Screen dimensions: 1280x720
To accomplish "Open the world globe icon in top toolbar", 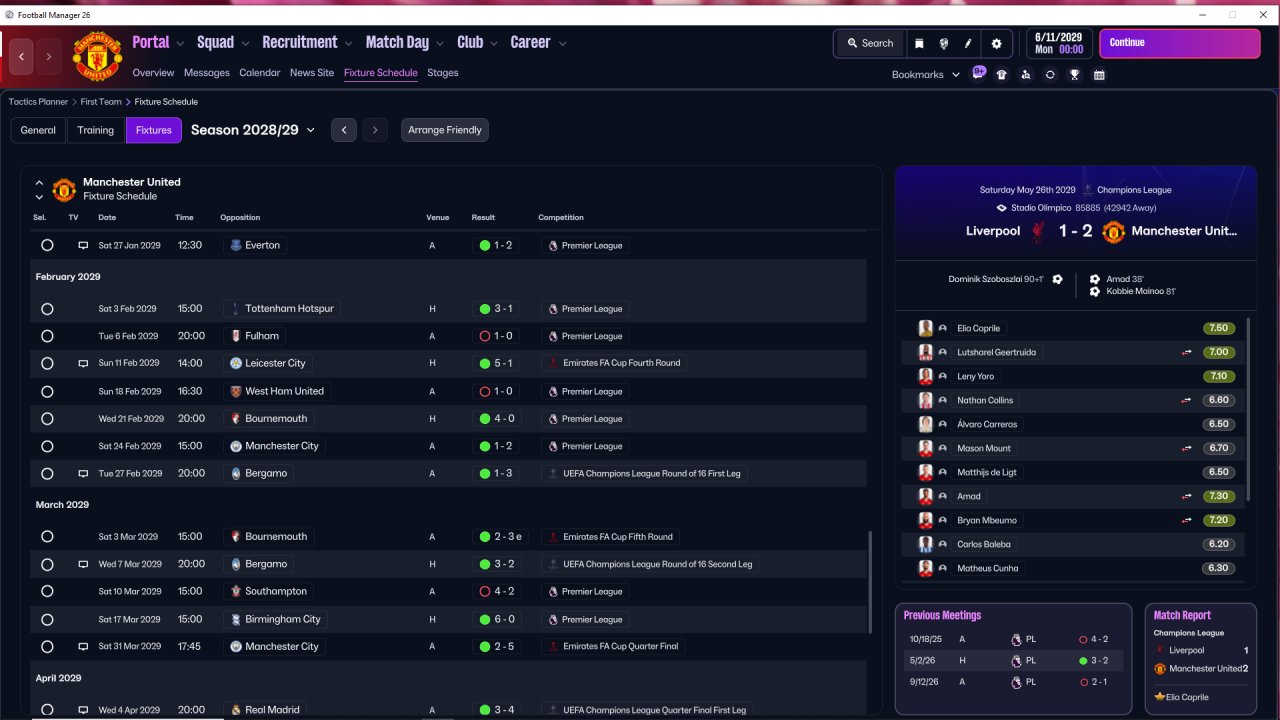I will pos(943,43).
